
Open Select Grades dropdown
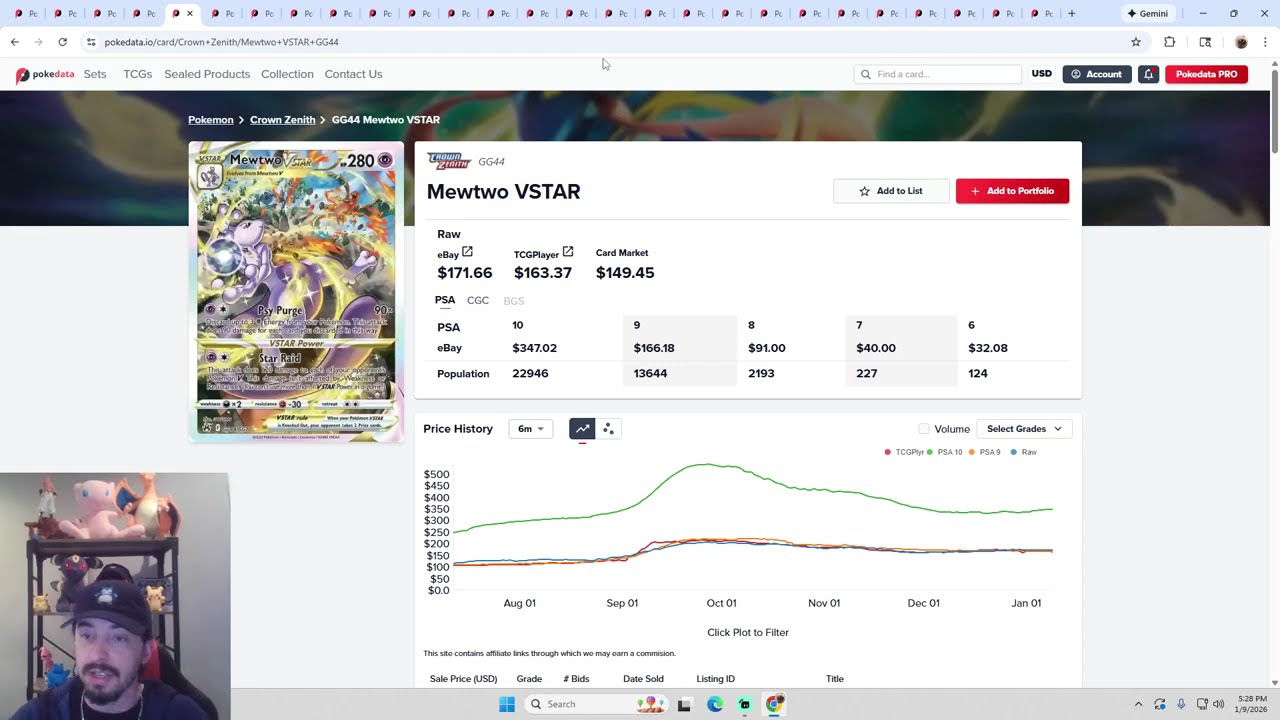click(1024, 429)
